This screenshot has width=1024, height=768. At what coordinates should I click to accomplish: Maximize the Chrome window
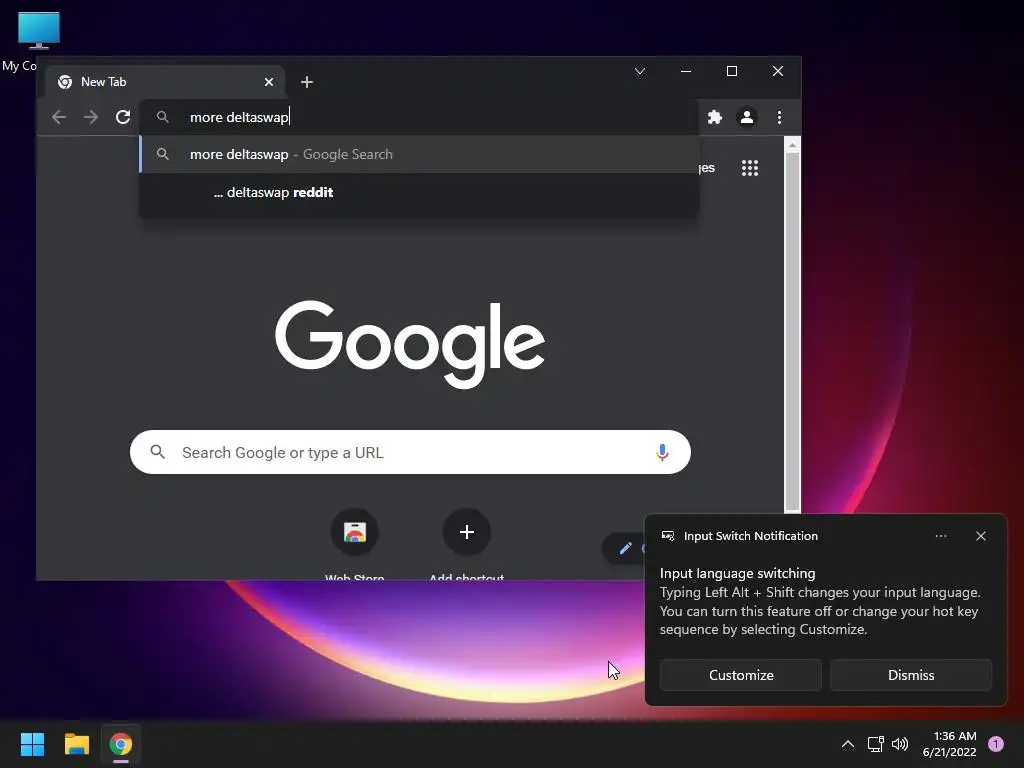pos(731,71)
